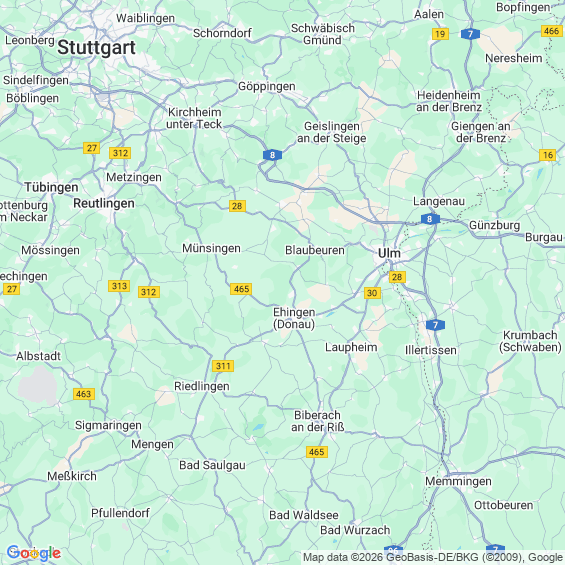565x565 pixels.
Task: Click the A8 highway shield near Langenau
Action: 430,219
